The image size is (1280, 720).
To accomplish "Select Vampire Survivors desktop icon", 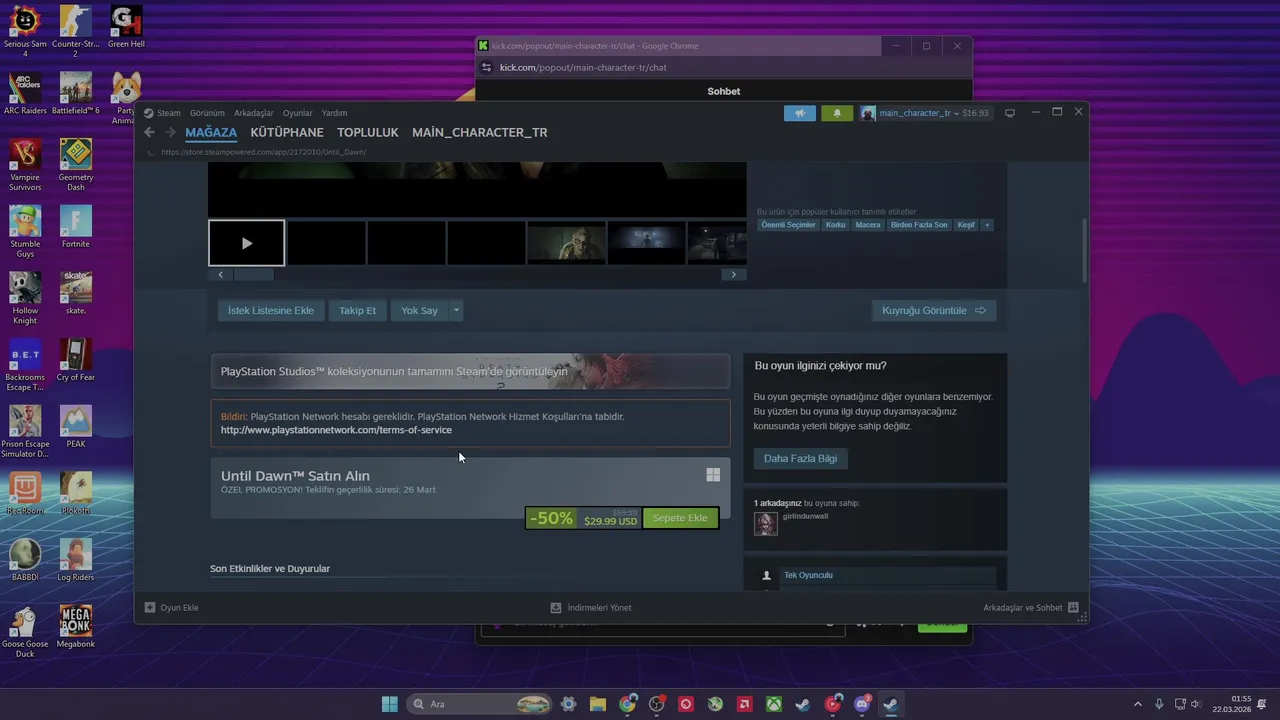I will pos(25,165).
